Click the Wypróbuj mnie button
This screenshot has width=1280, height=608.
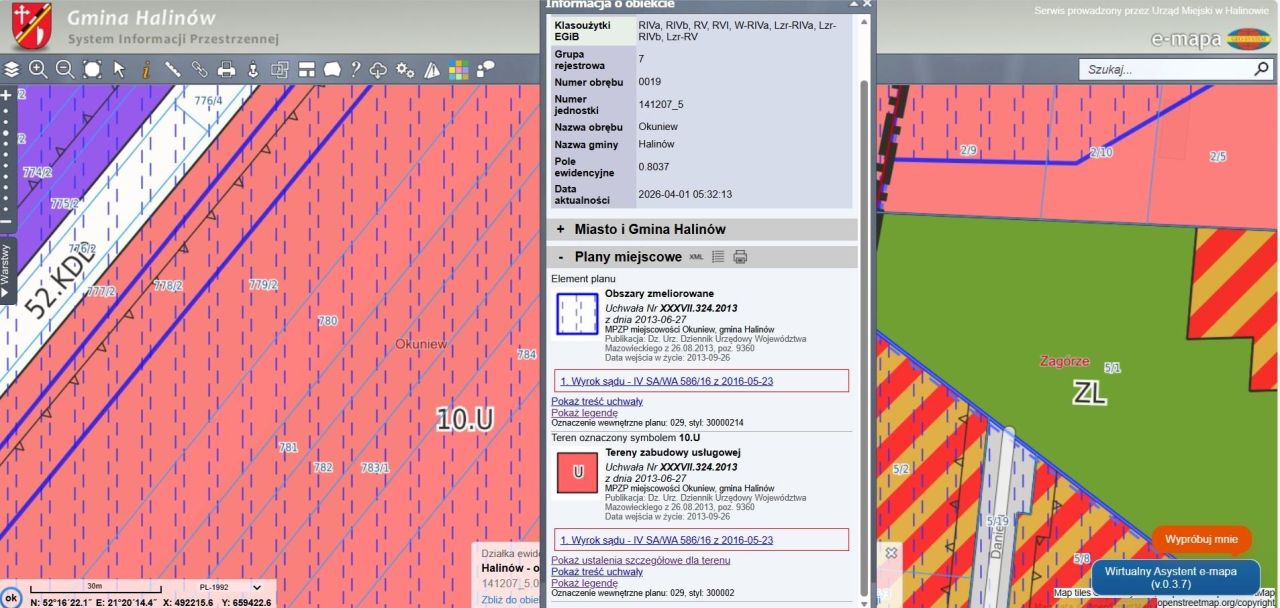click(x=1201, y=539)
